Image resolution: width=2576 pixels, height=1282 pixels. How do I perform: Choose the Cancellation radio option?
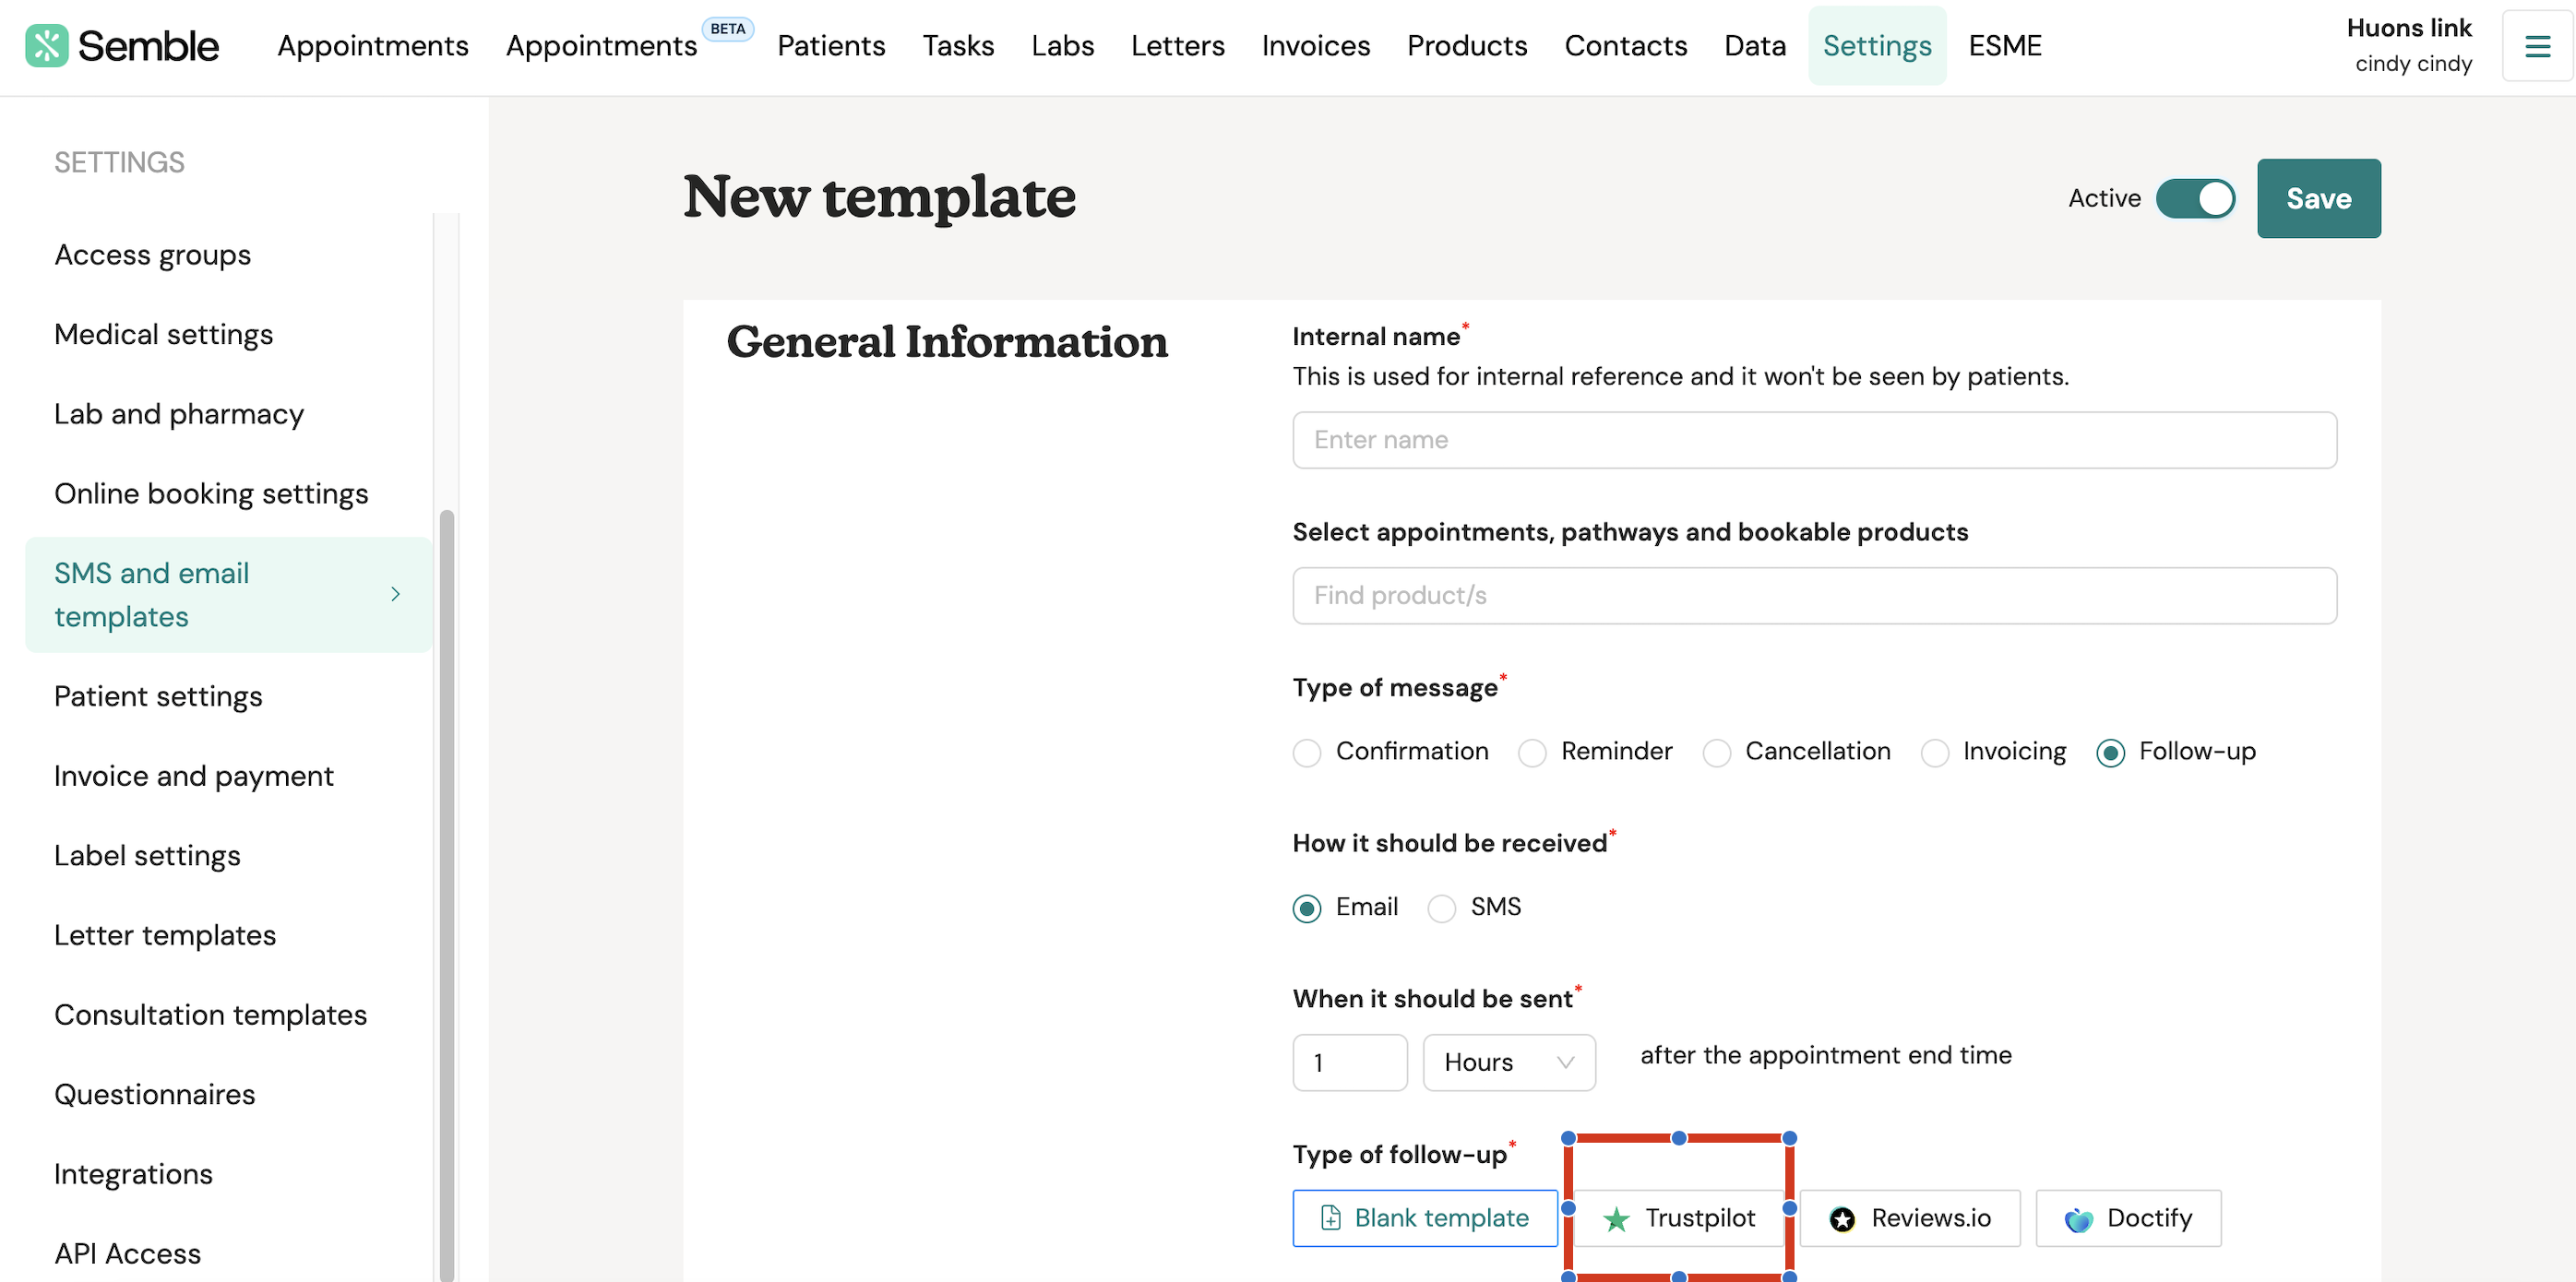click(x=1716, y=752)
